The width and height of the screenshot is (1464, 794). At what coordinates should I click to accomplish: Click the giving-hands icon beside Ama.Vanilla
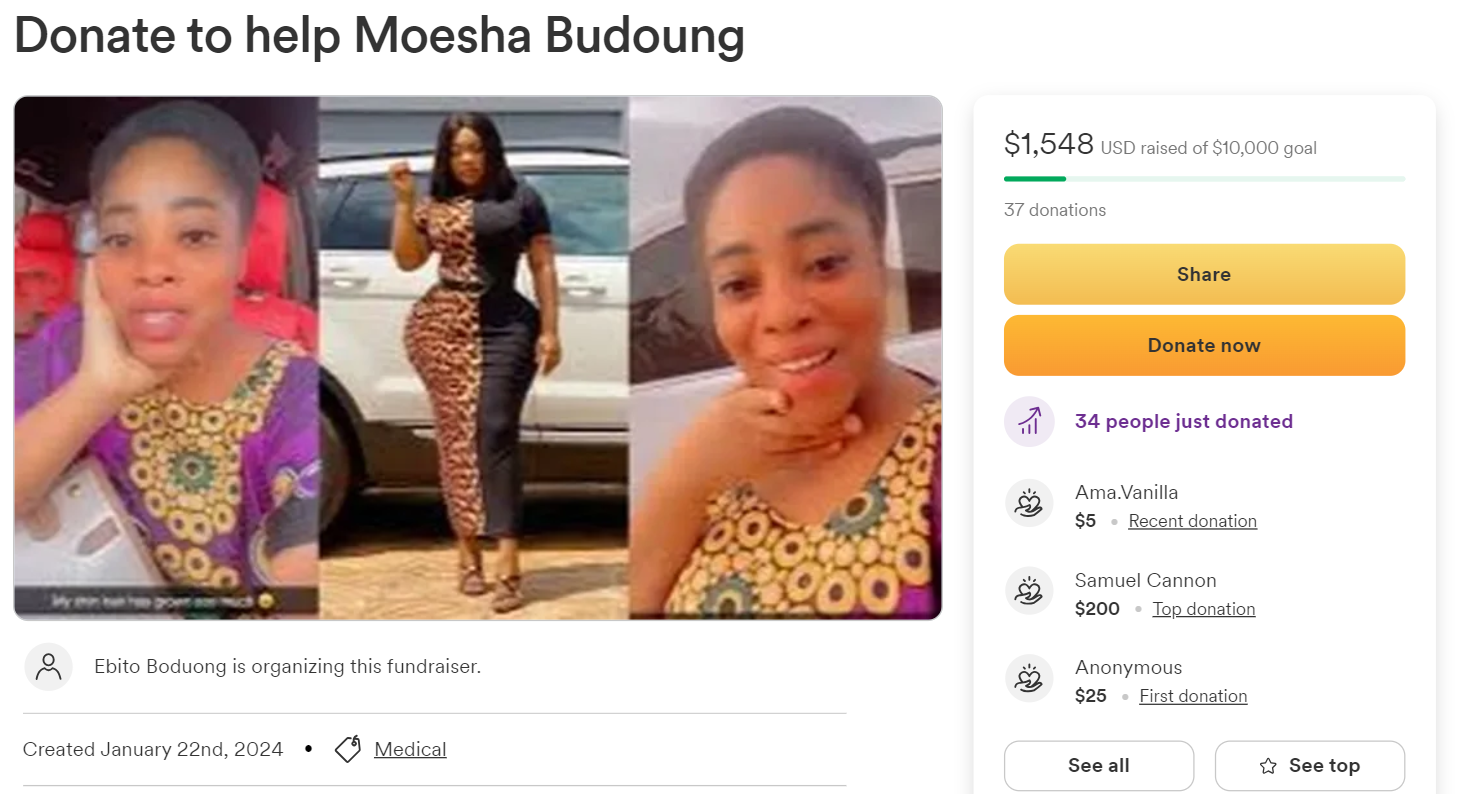[x=1029, y=503]
